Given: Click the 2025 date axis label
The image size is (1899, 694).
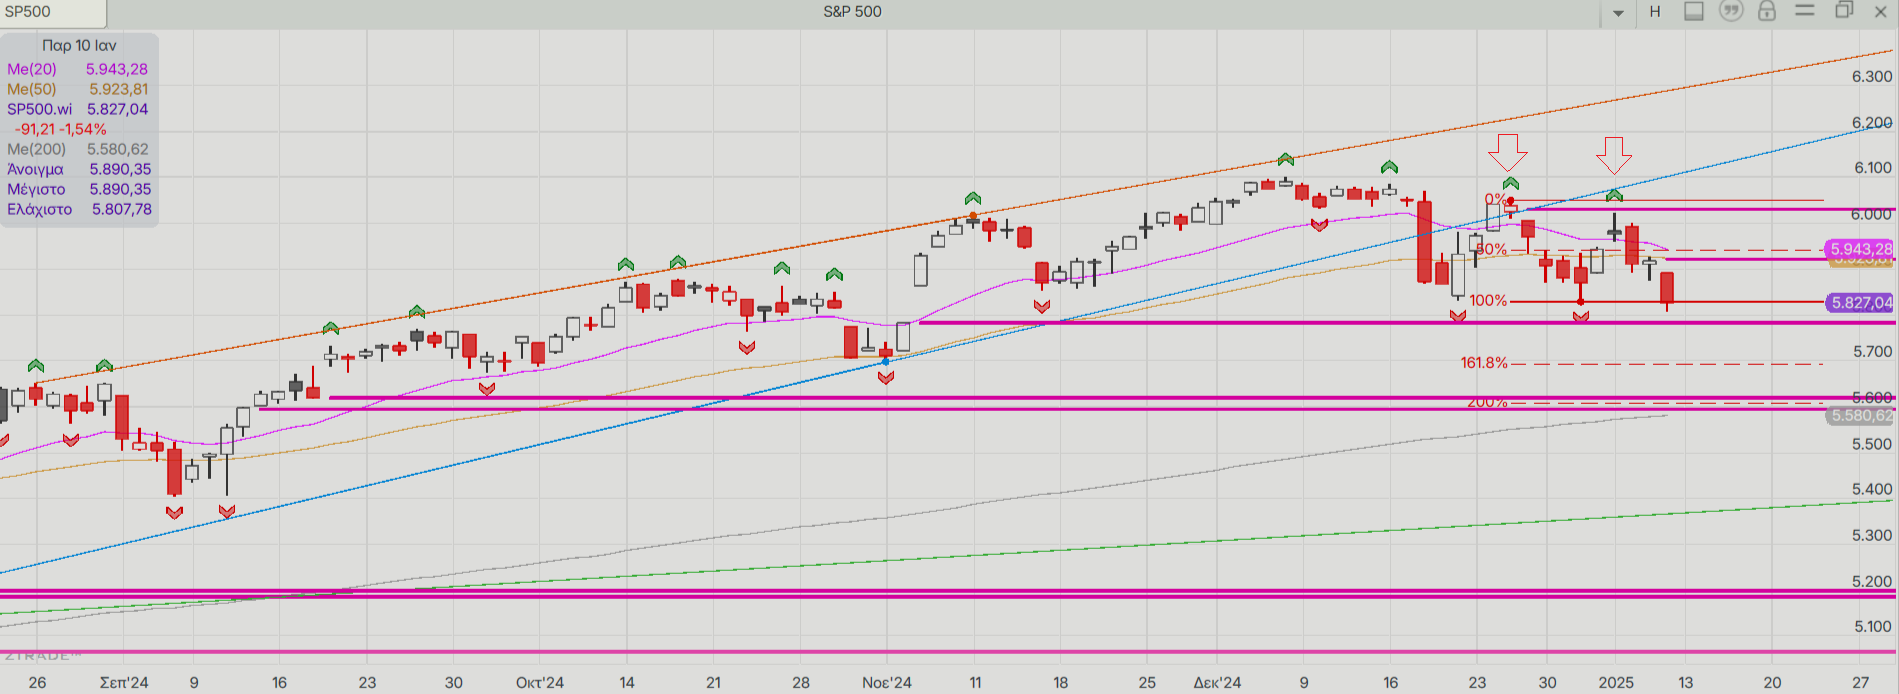Looking at the screenshot, I should pyautogui.click(x=1616, y=682).
